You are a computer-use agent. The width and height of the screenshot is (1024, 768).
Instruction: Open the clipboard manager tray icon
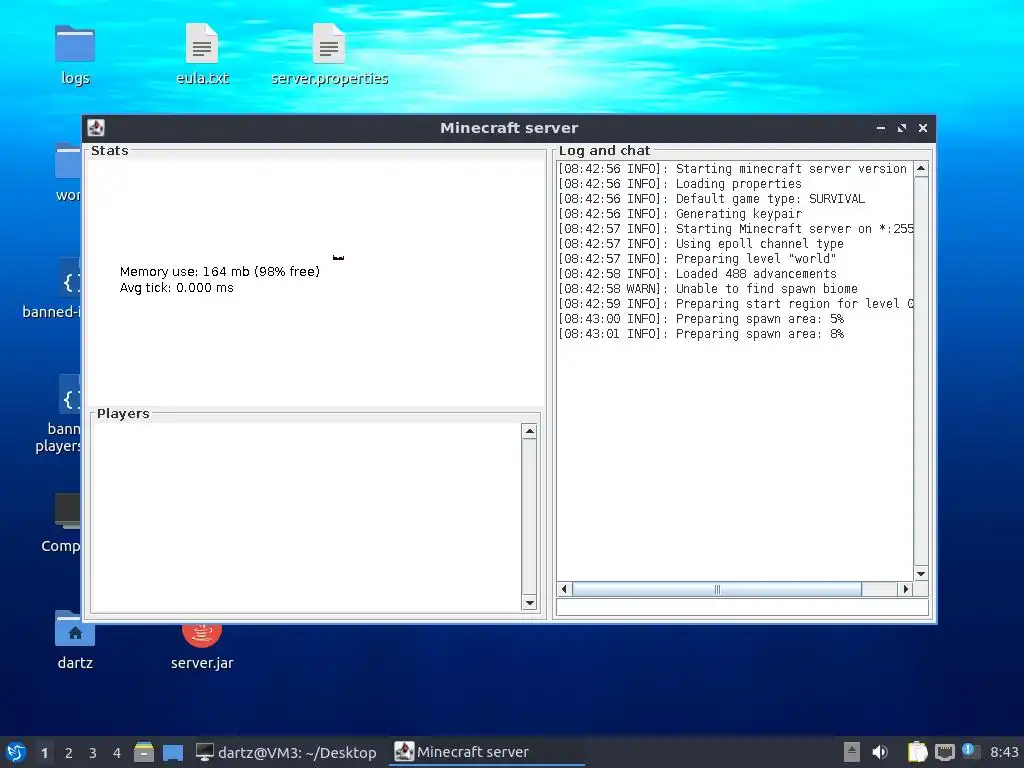tap(918, 752)
